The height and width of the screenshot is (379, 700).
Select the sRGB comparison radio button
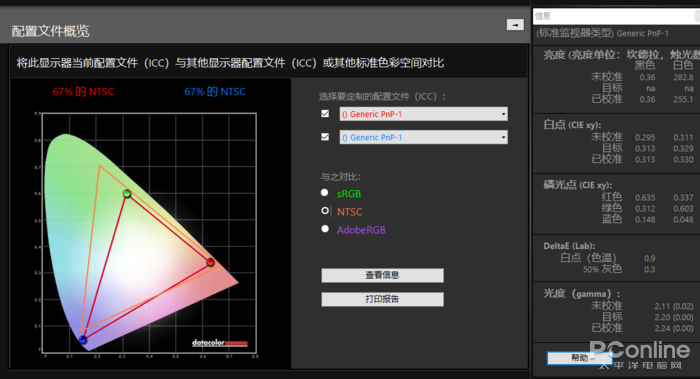pyautogui.click(x=325, y=193)
